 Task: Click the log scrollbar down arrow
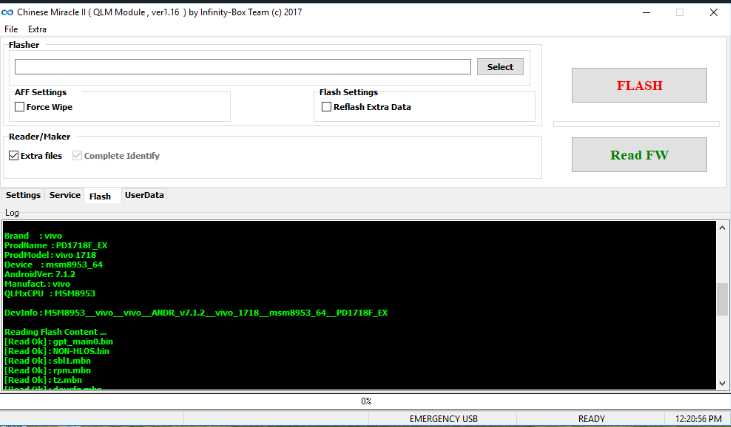pyautogui.click(x=722, y=383)
